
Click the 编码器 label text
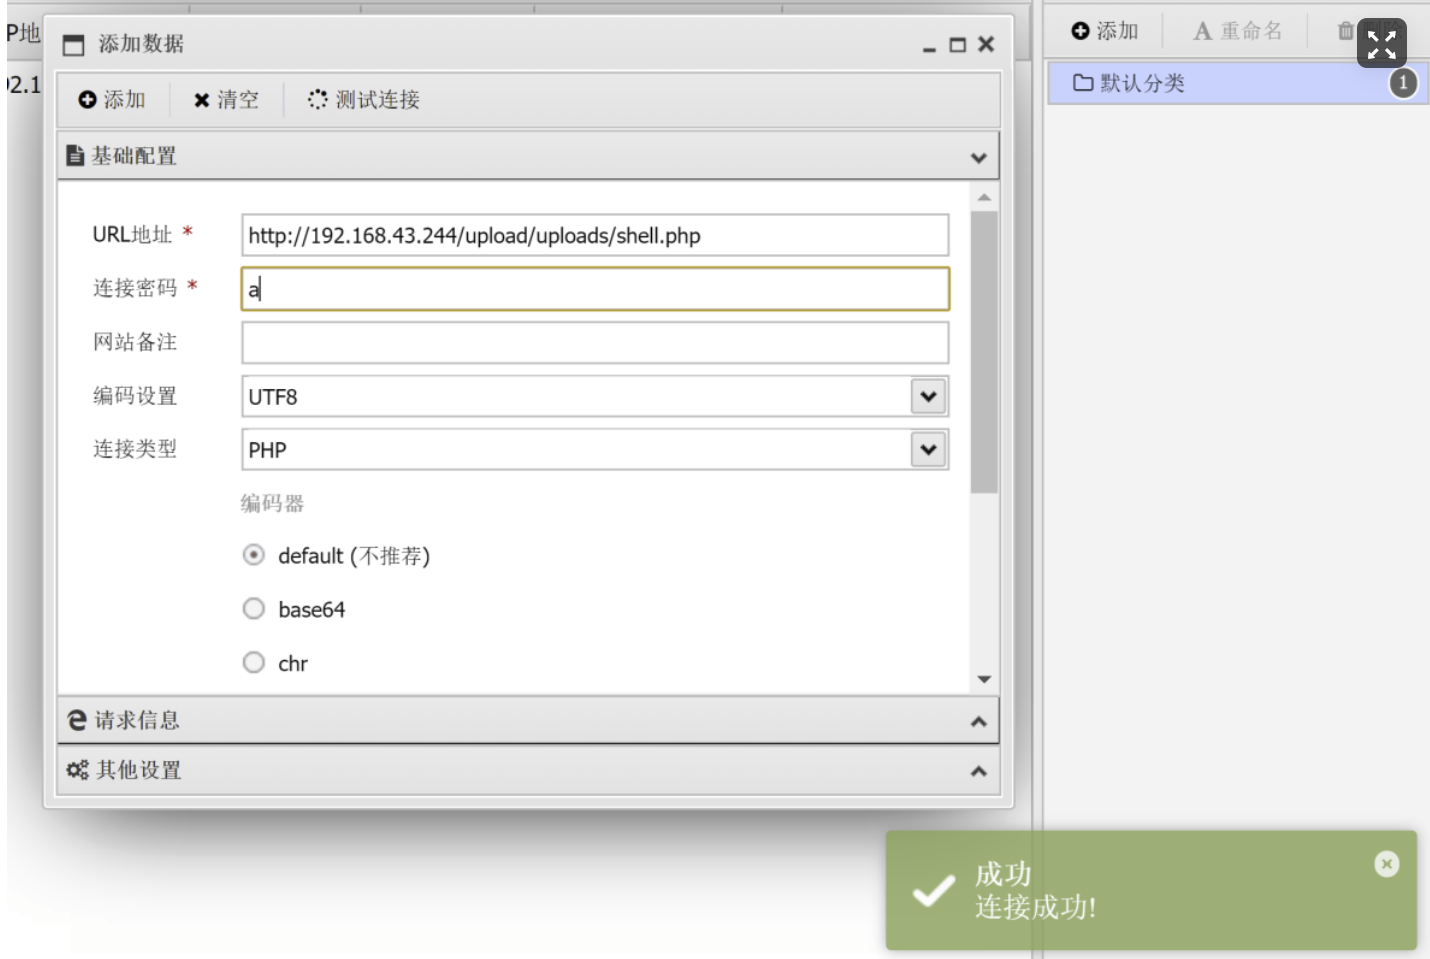pos(272,503)
